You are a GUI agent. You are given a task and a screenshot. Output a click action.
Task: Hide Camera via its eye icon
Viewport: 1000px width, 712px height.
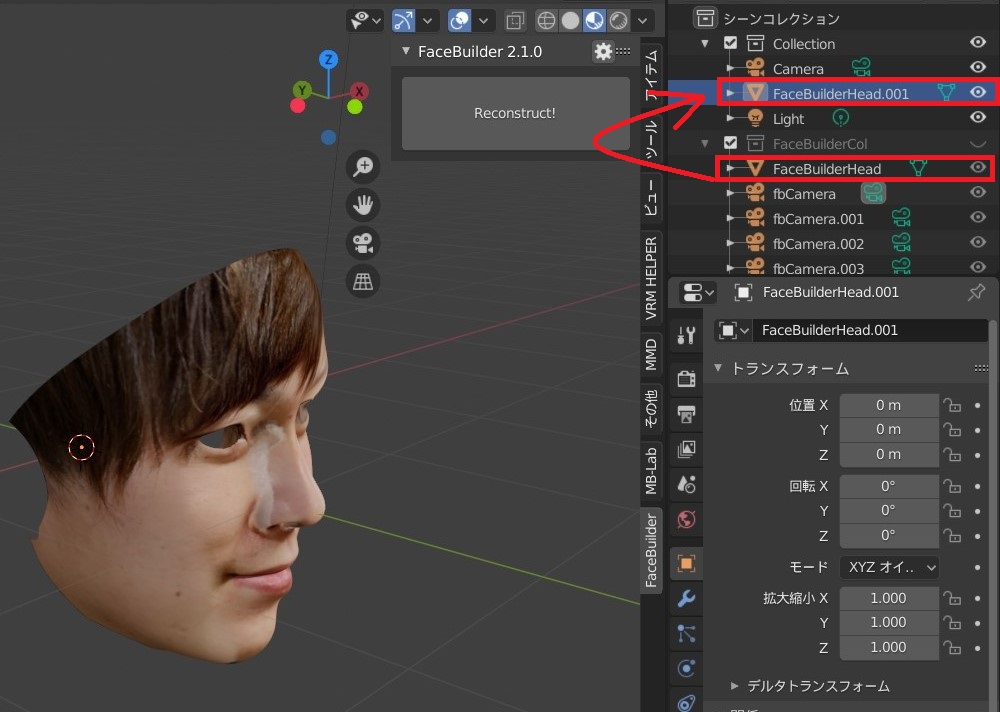tap(978, 67)
